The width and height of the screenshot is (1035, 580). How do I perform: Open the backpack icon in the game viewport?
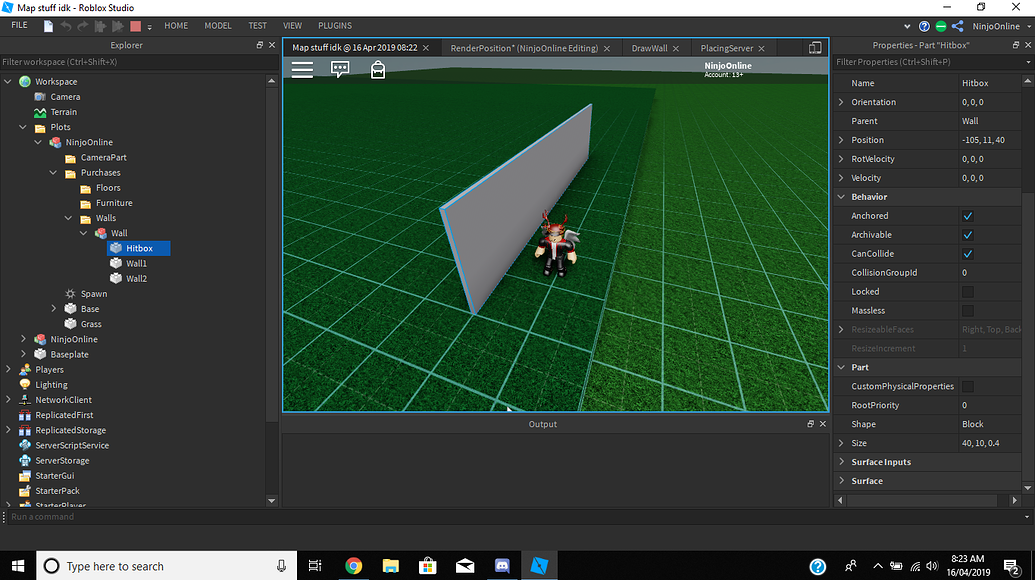tap(378, 70)
